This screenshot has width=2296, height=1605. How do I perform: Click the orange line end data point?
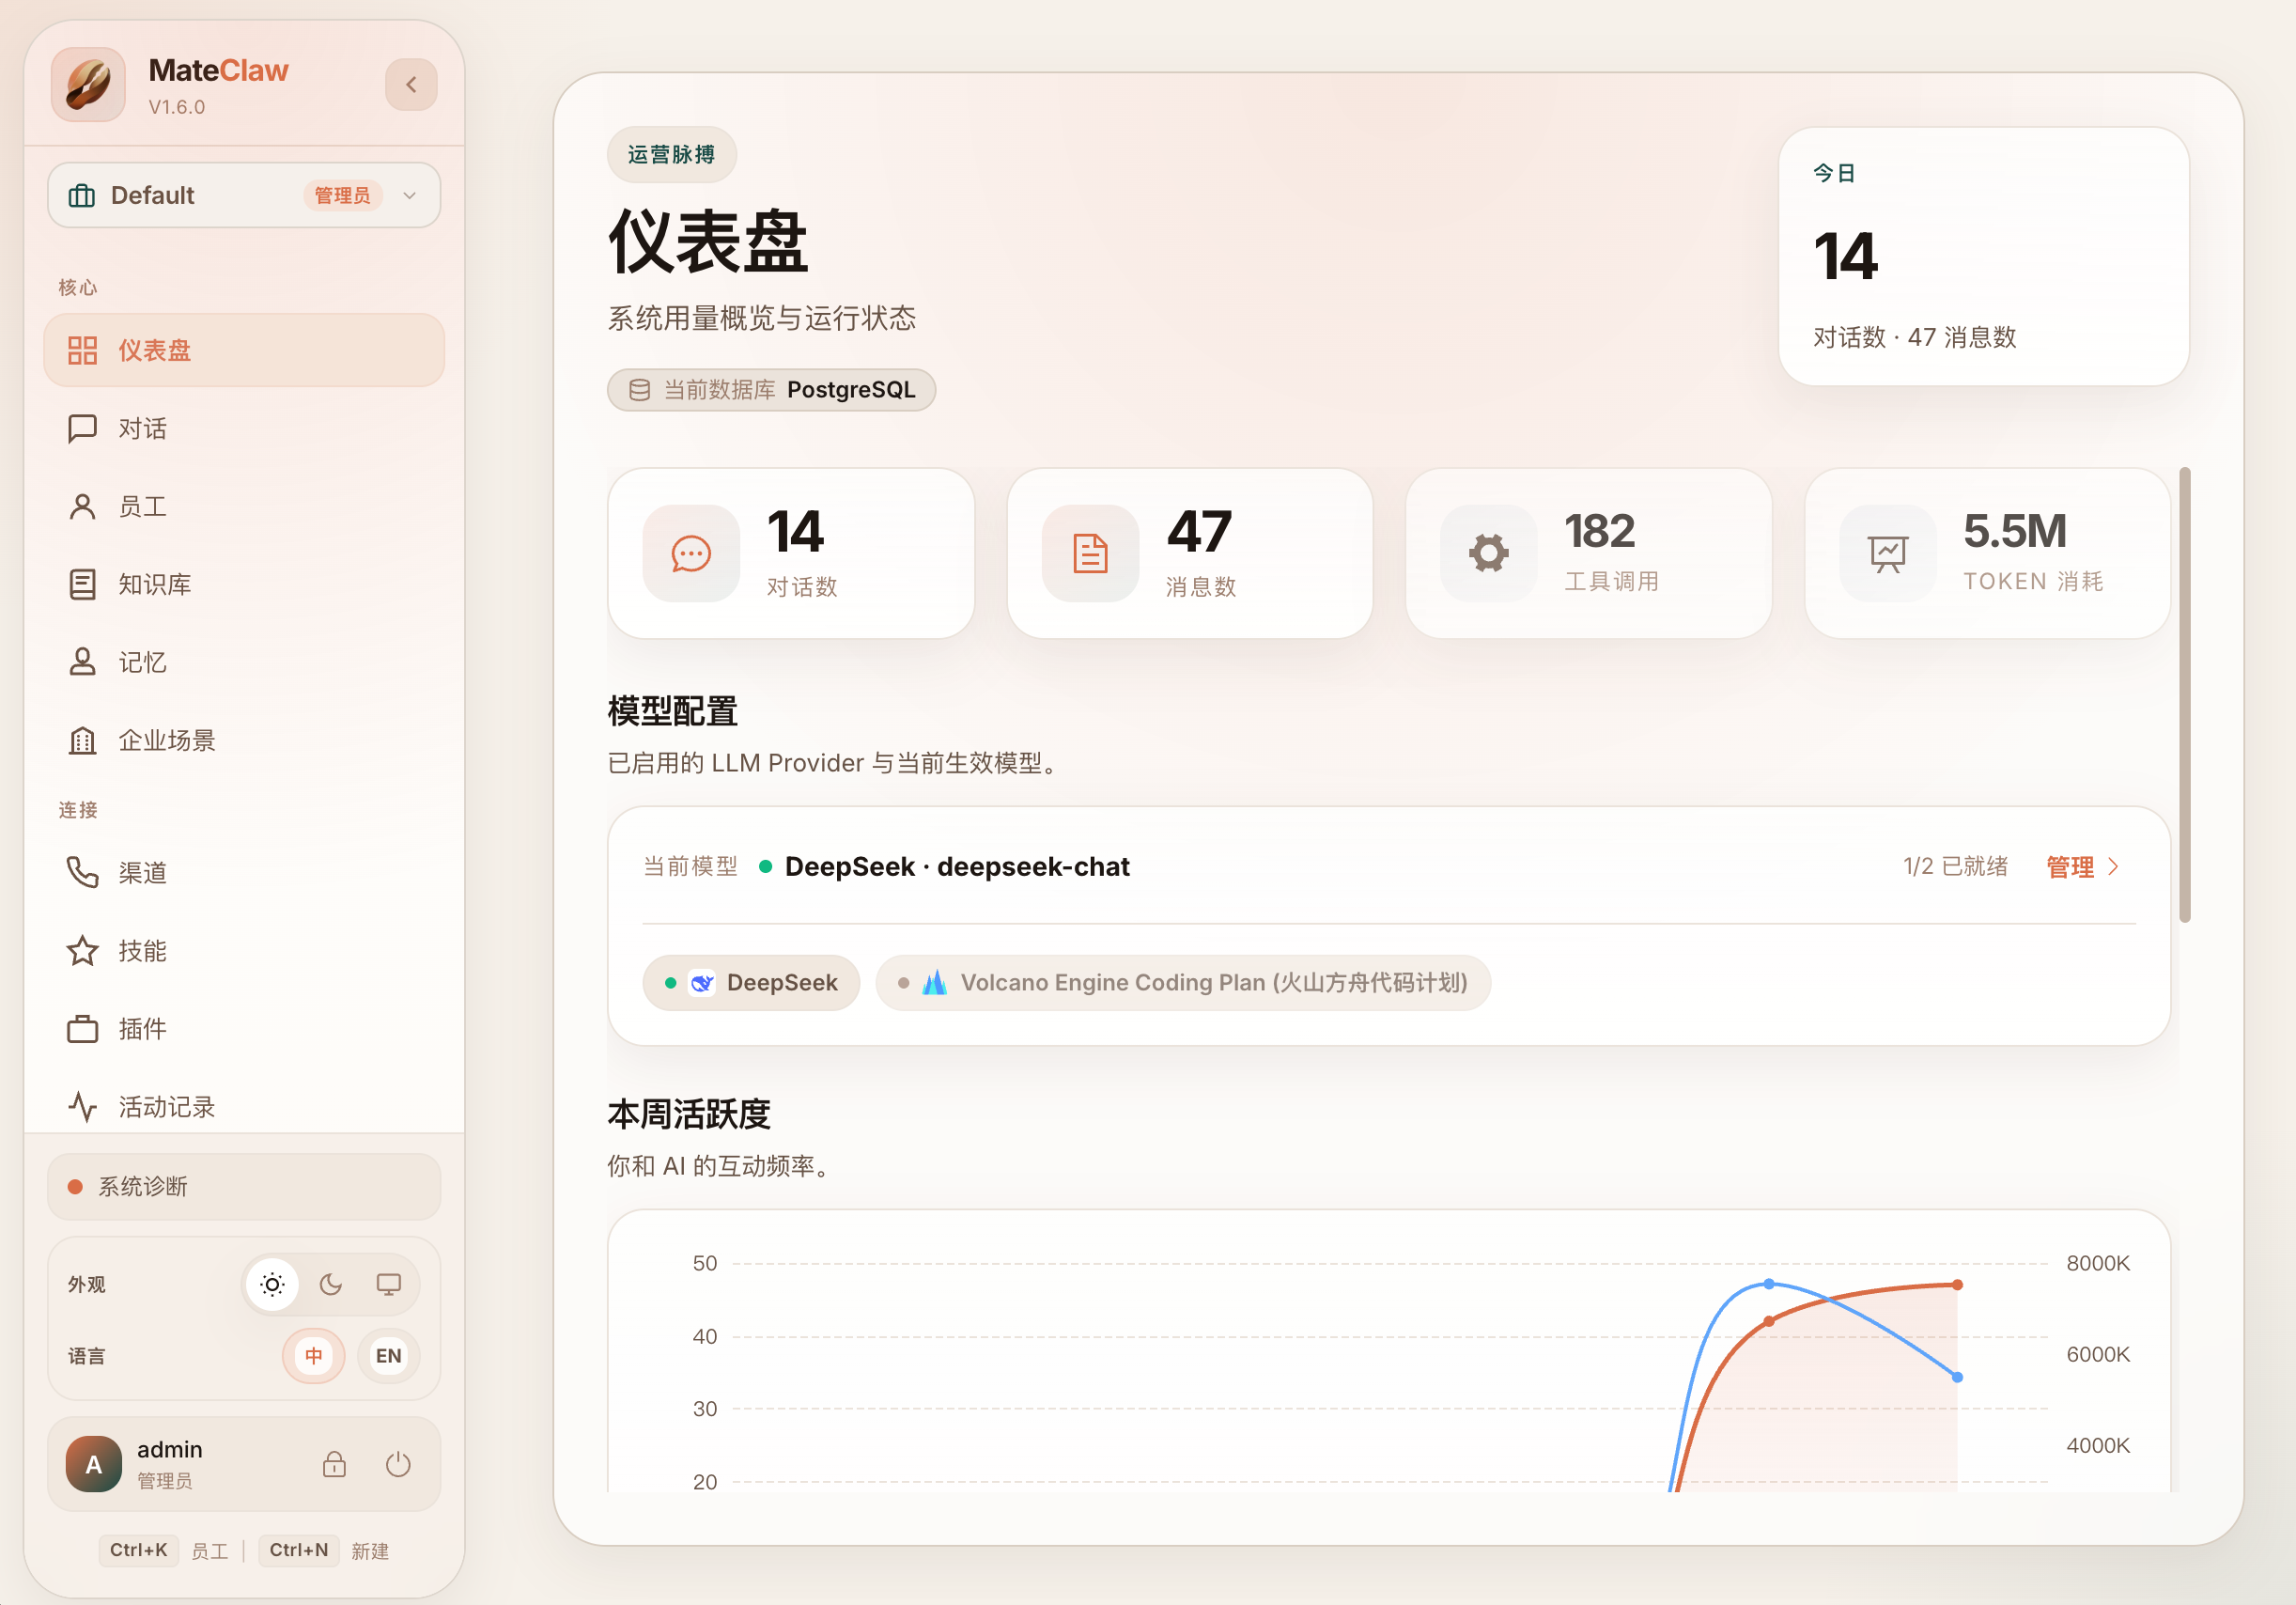(1957, 1284)
